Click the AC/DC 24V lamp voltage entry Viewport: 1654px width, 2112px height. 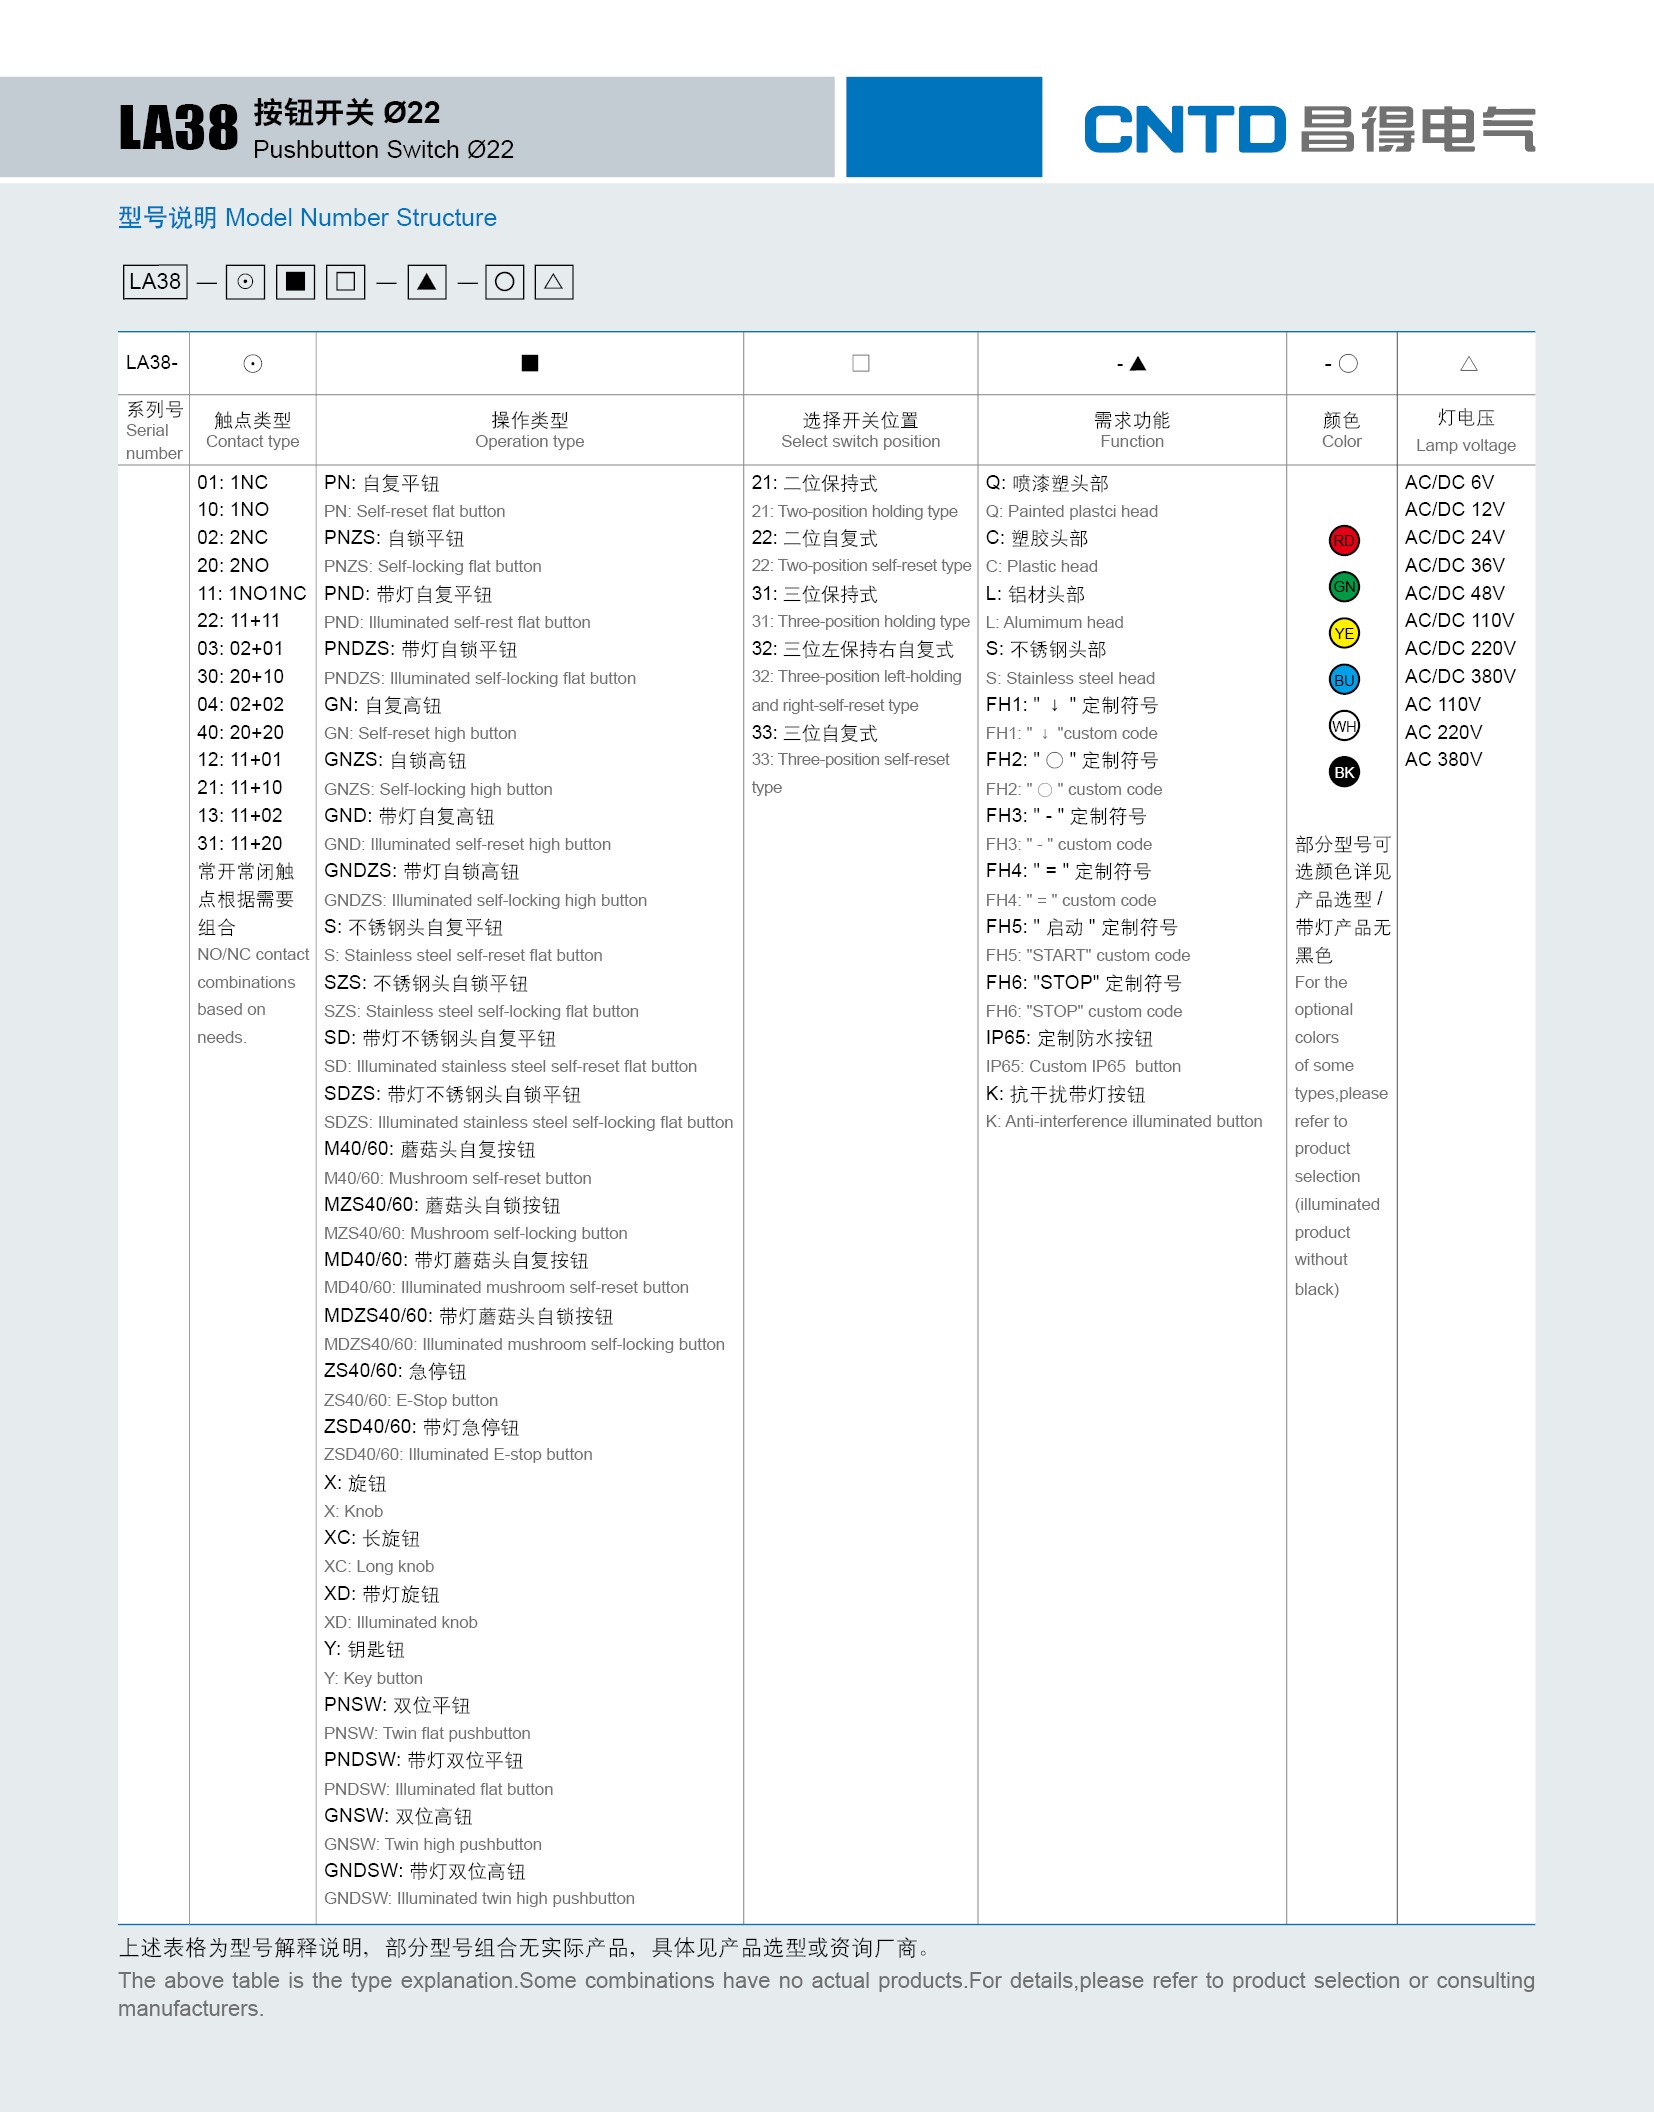[x=1454, y=538]
